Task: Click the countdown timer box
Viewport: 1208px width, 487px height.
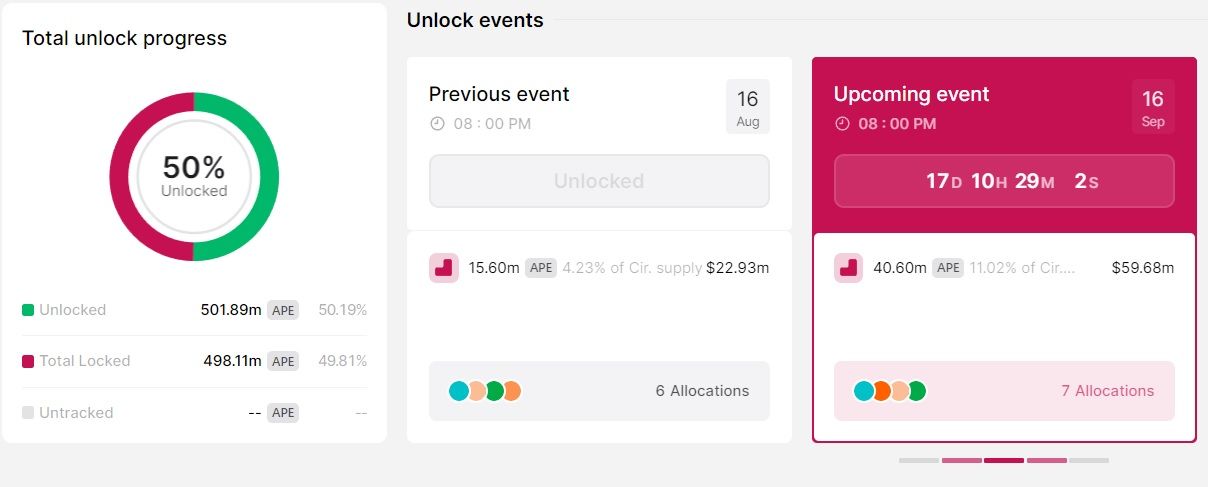Action: point(1004,181)
